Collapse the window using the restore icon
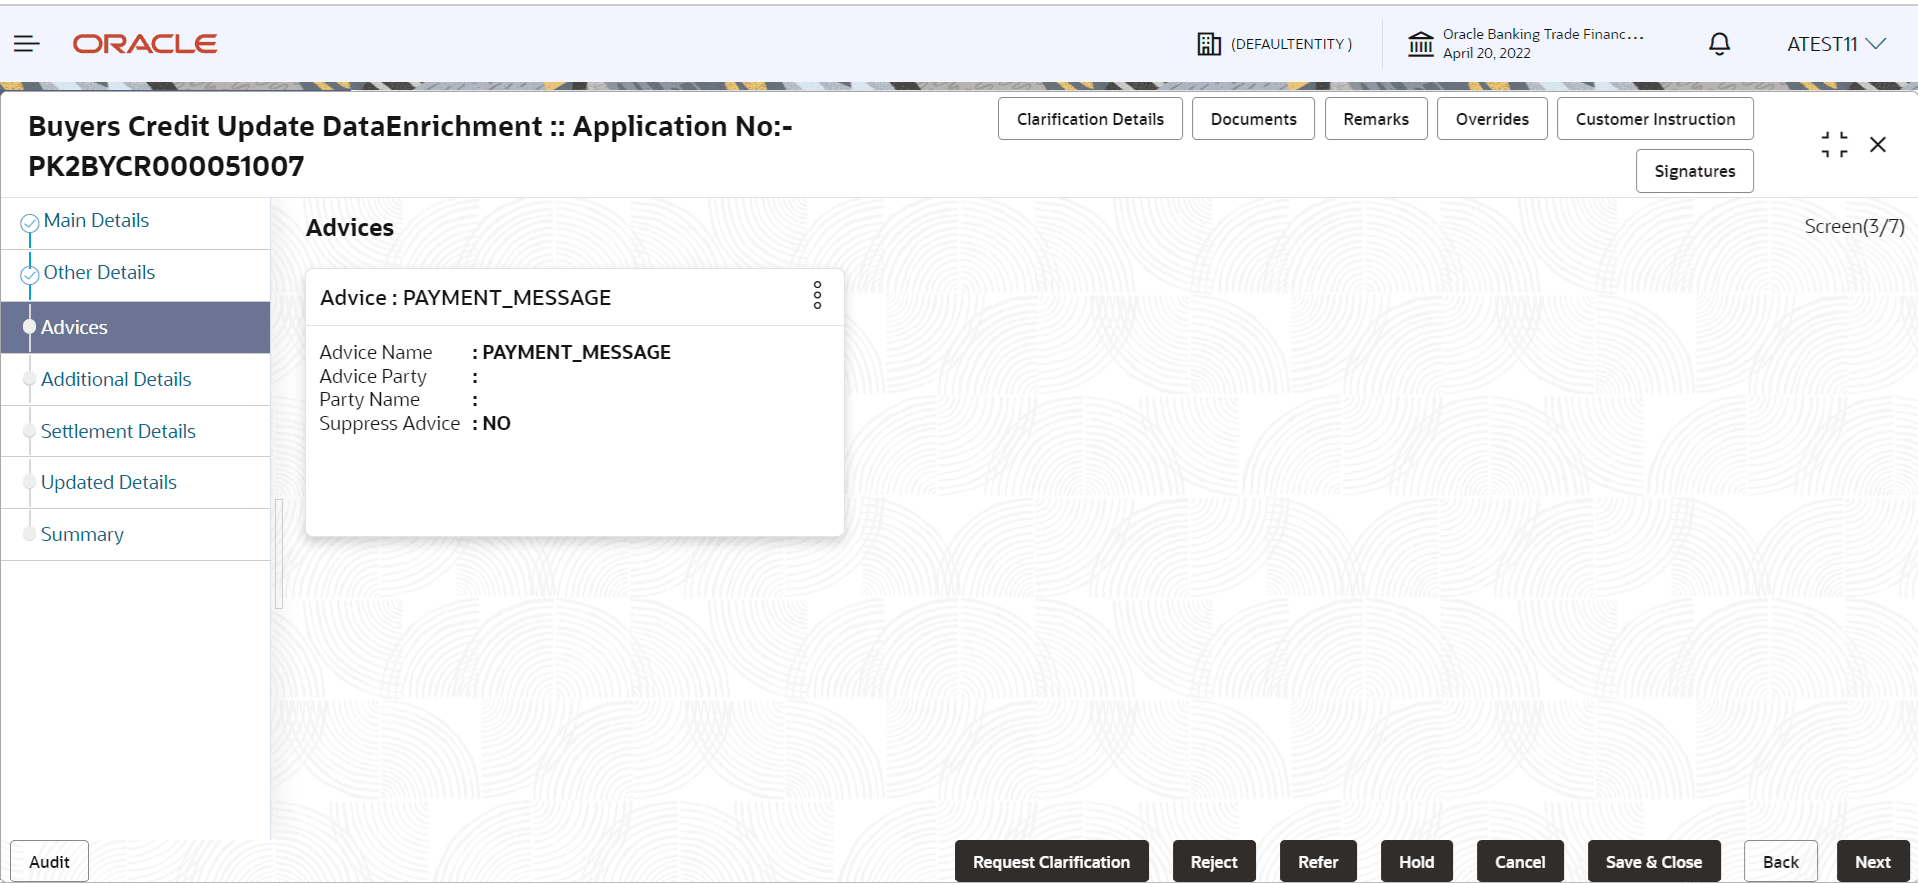The image size is (1918, 883). point(1834,145)
